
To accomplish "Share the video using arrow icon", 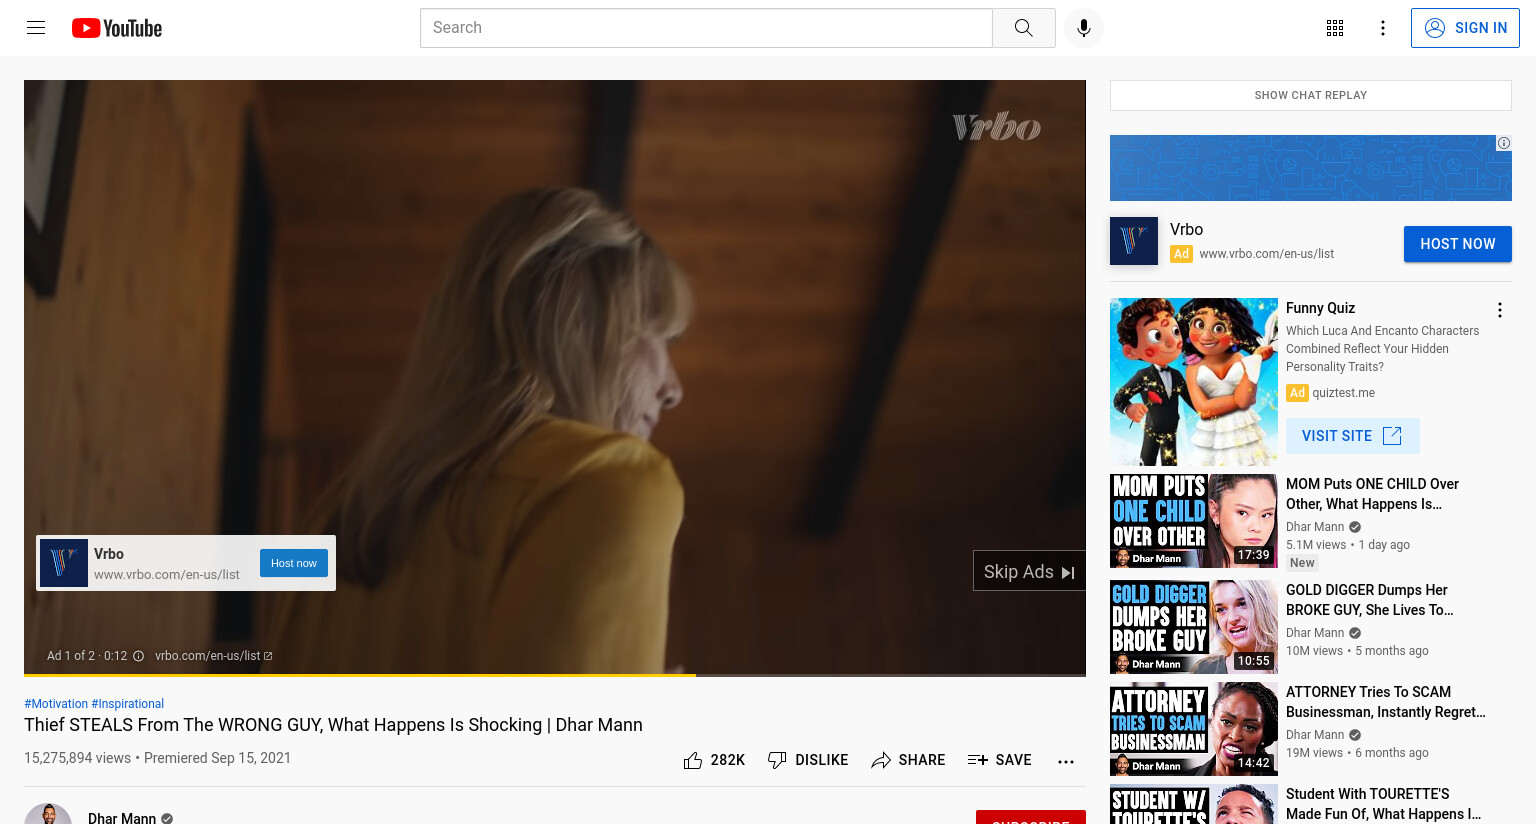I will coord(881,760).
